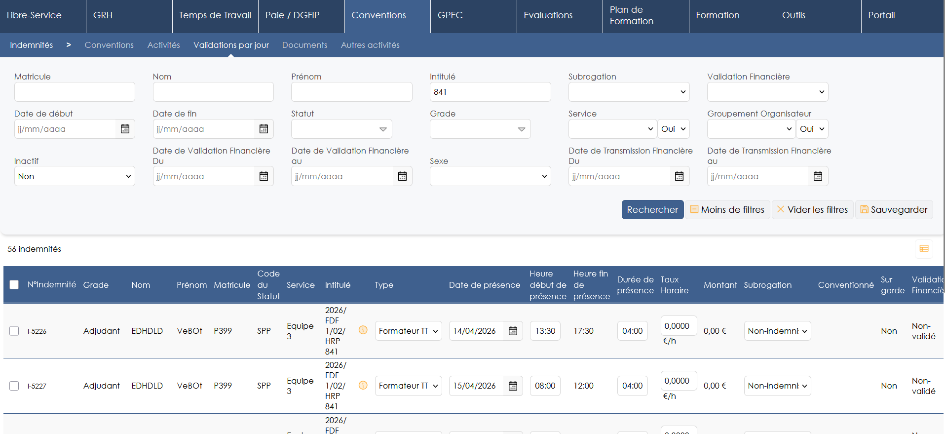Open the Subrogation Non-Indemnisé dropdown in row F5227
945x434 pixels.
[x=777, y=386]
